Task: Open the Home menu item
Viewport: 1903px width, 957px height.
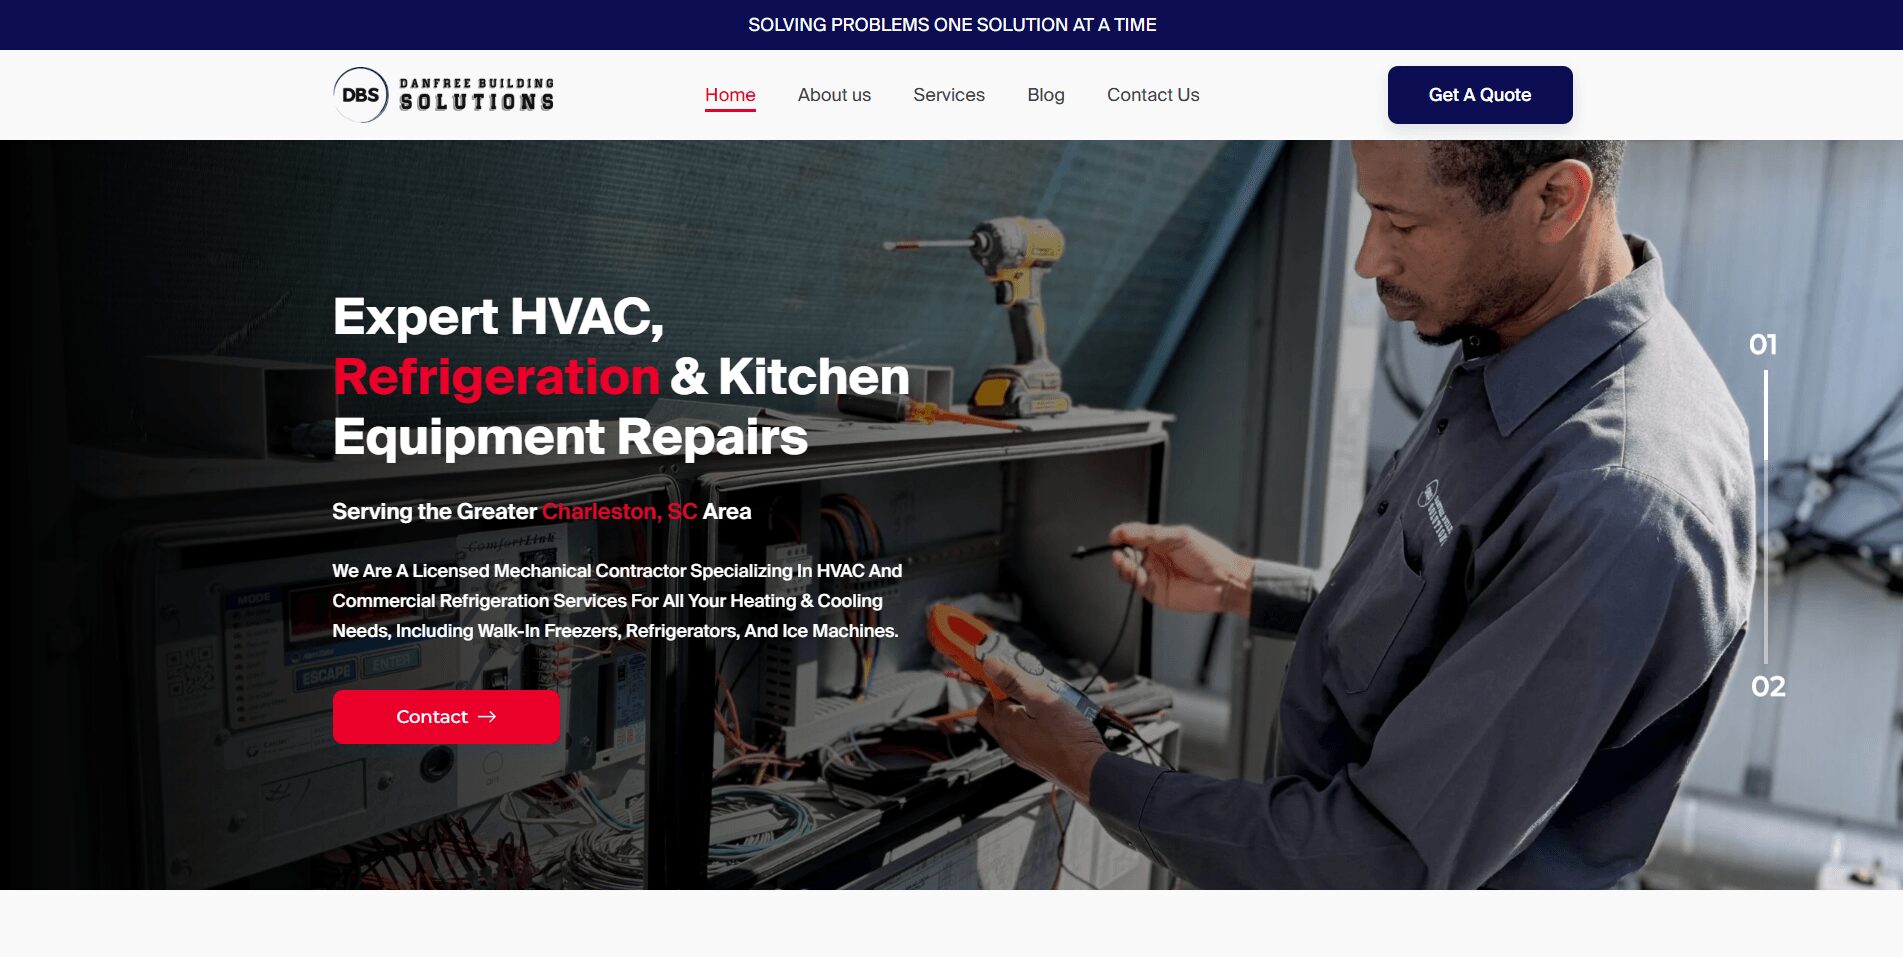Action: click(x=730, y=95)
